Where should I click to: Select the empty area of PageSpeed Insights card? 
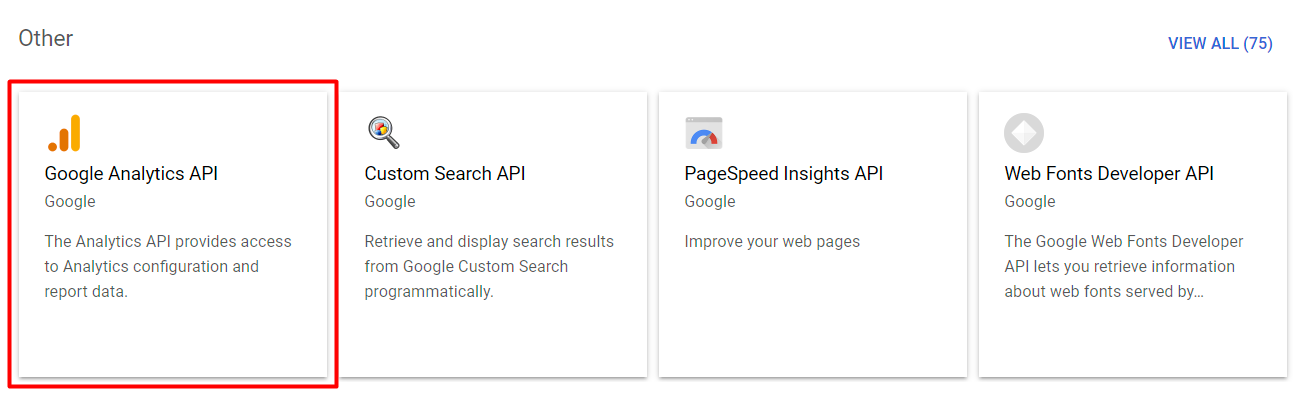(813, 315)
